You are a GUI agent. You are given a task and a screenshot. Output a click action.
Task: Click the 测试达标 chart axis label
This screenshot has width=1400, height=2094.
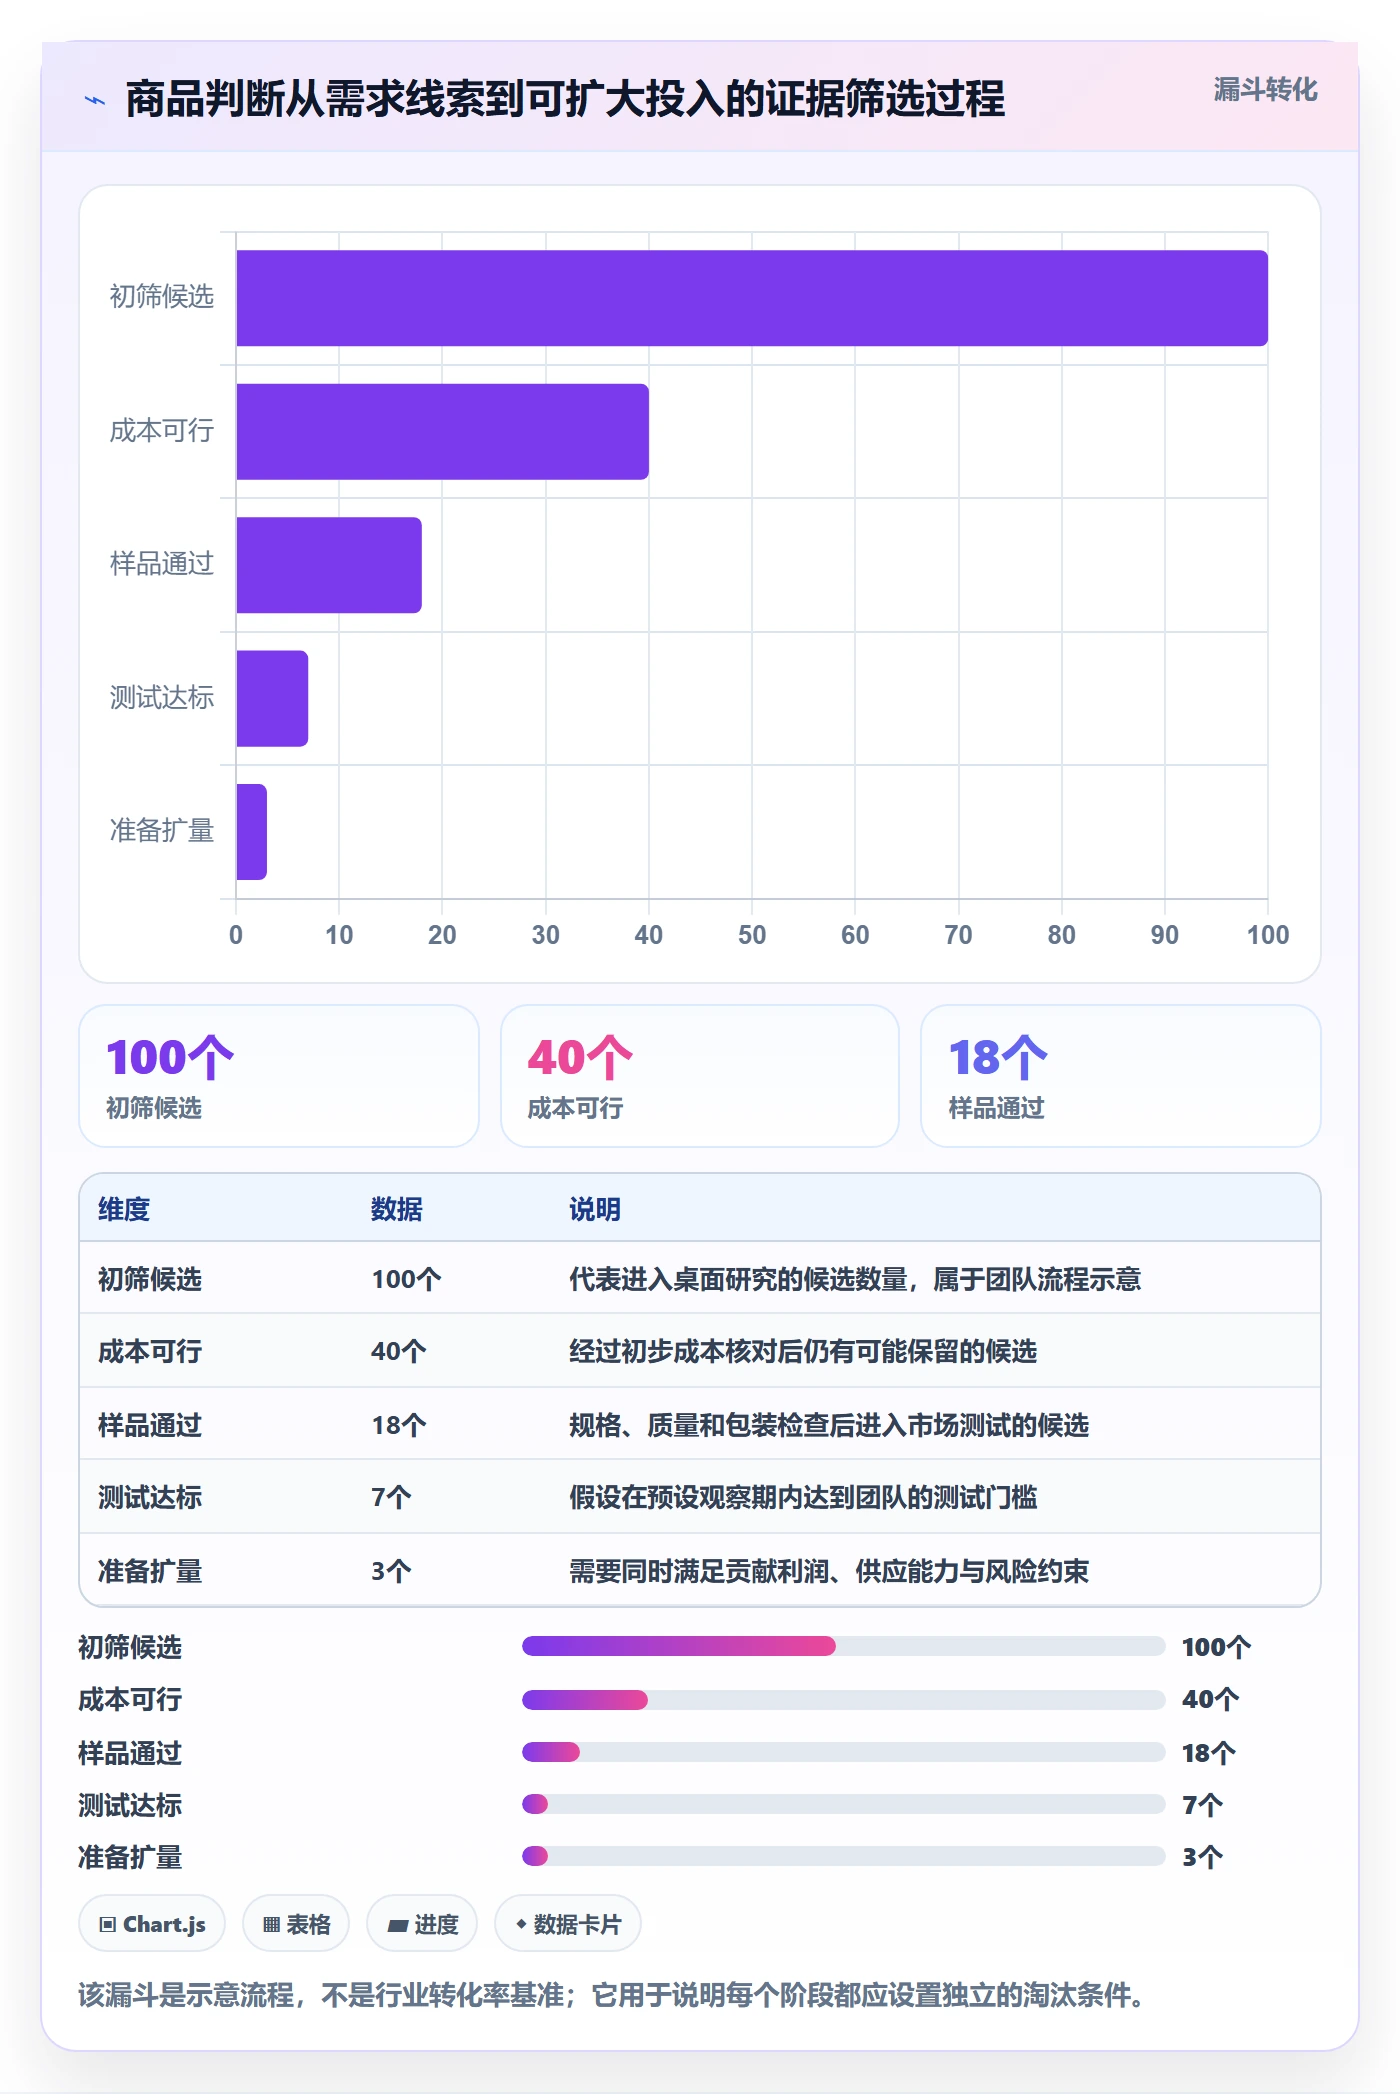[162, 698]
